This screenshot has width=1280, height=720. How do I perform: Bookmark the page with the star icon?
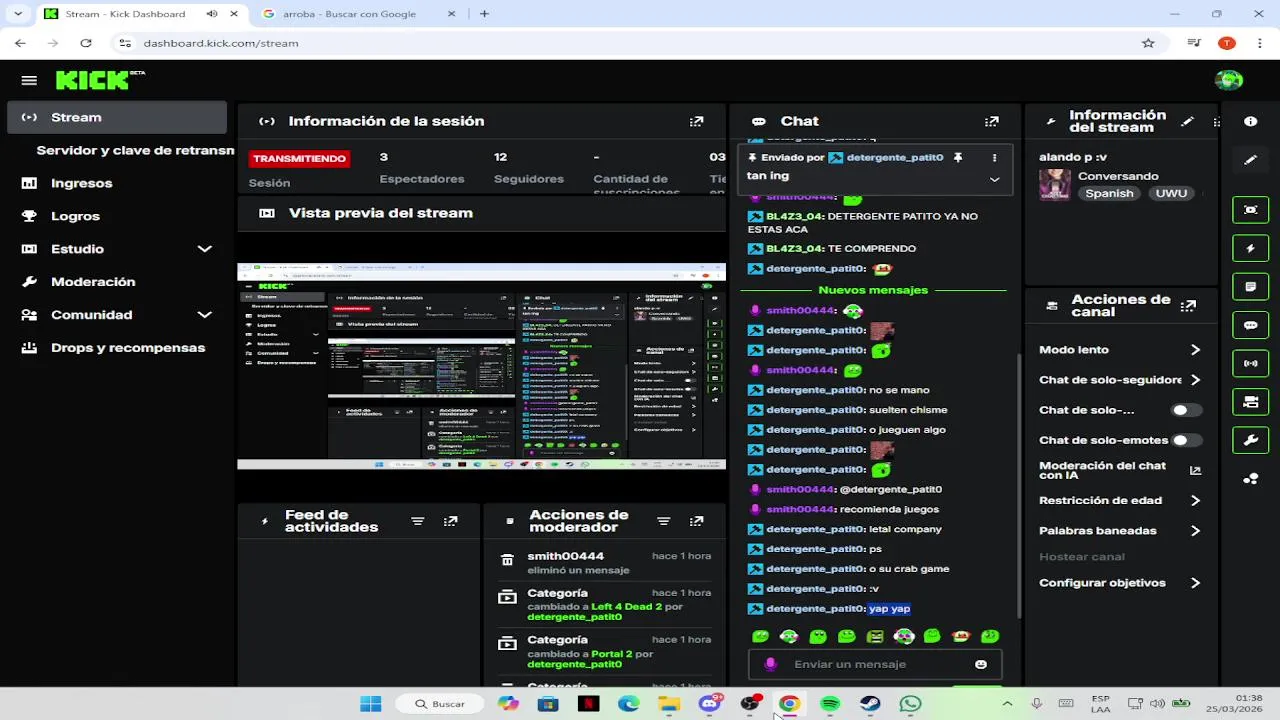(1148, 43)
